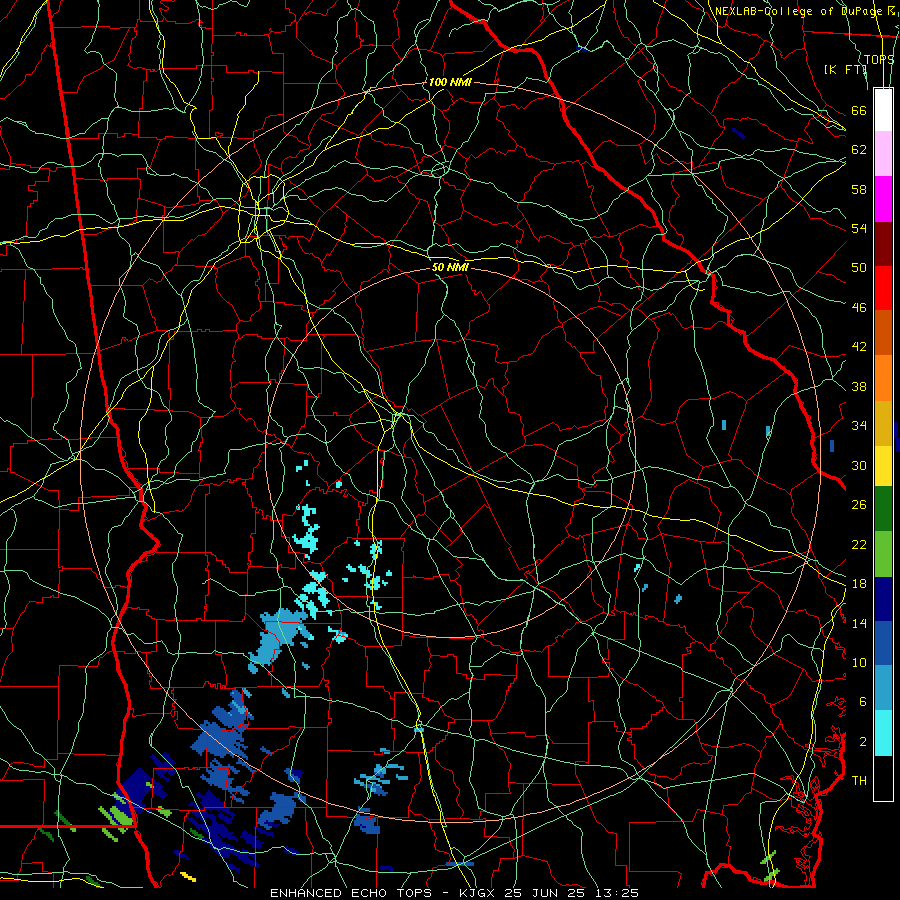
Task: Click the "62" legend value
Action: [859, 150]
